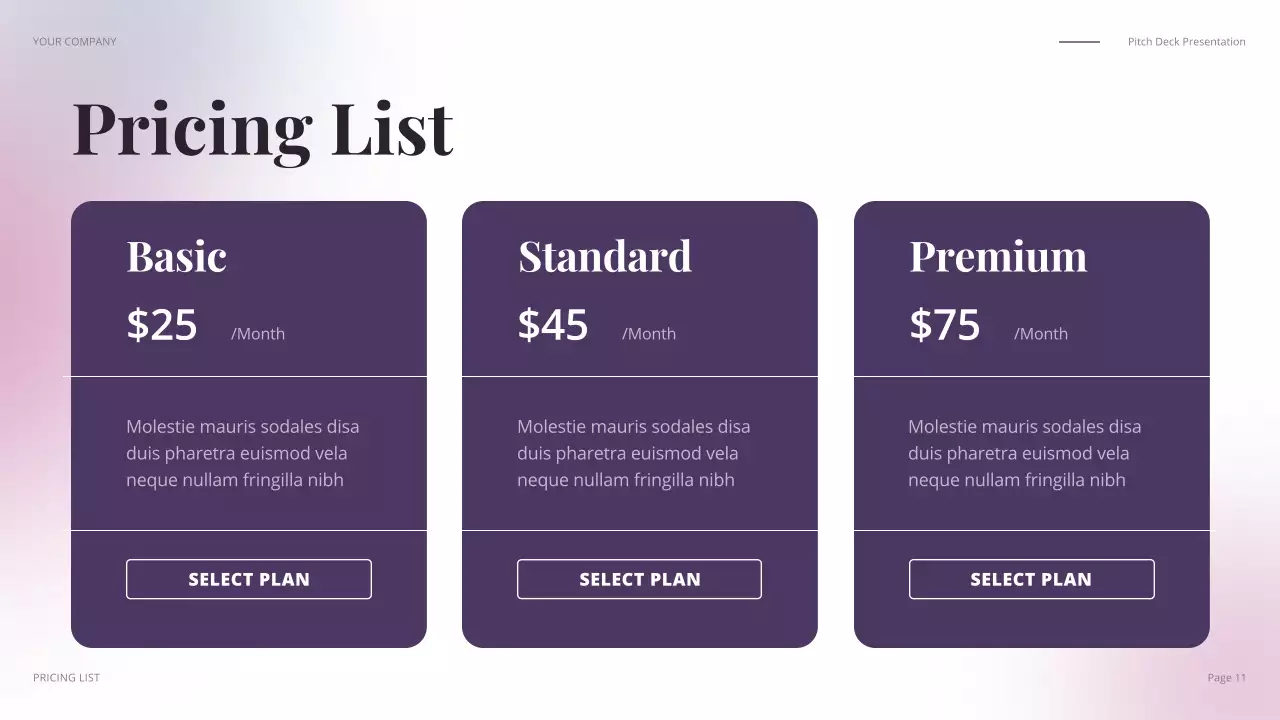Click the "Page 11" page number
This screenshot has width=1280, height=720.
click(x=1227, y=678)
